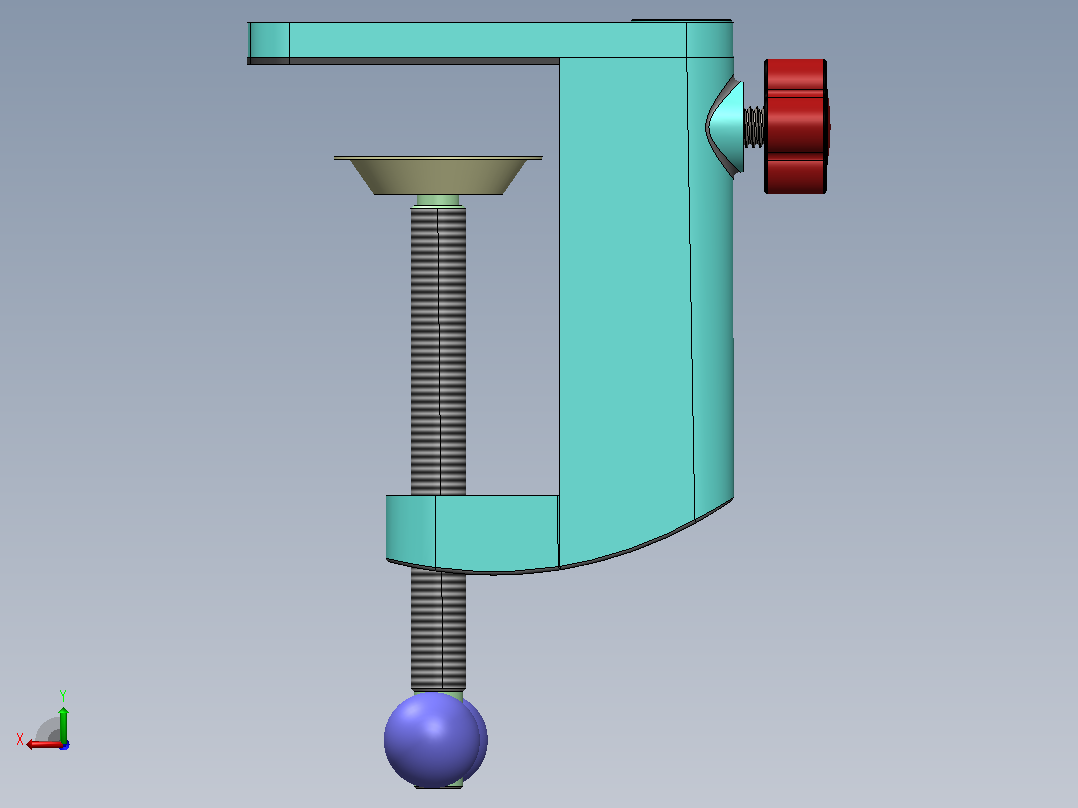Select the lower clamp arm holding the screw

pos(473,532)
